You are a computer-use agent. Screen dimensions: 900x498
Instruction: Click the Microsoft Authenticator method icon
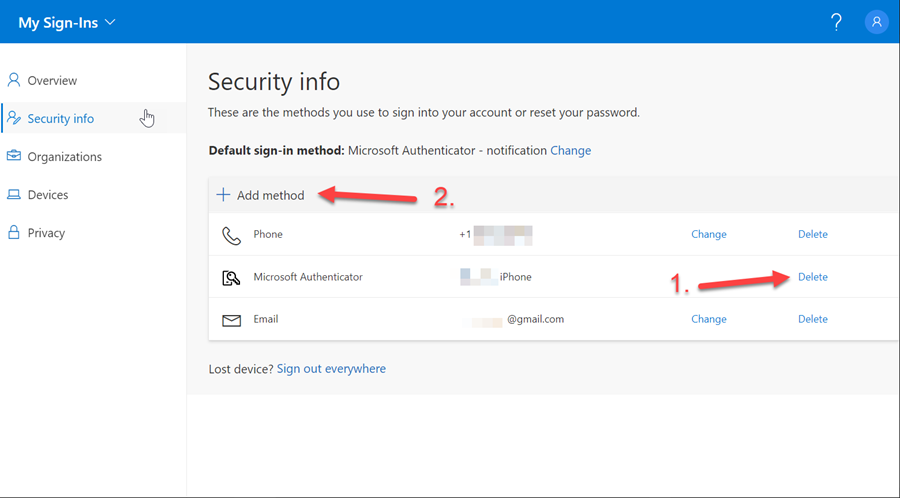click(231, 277)
